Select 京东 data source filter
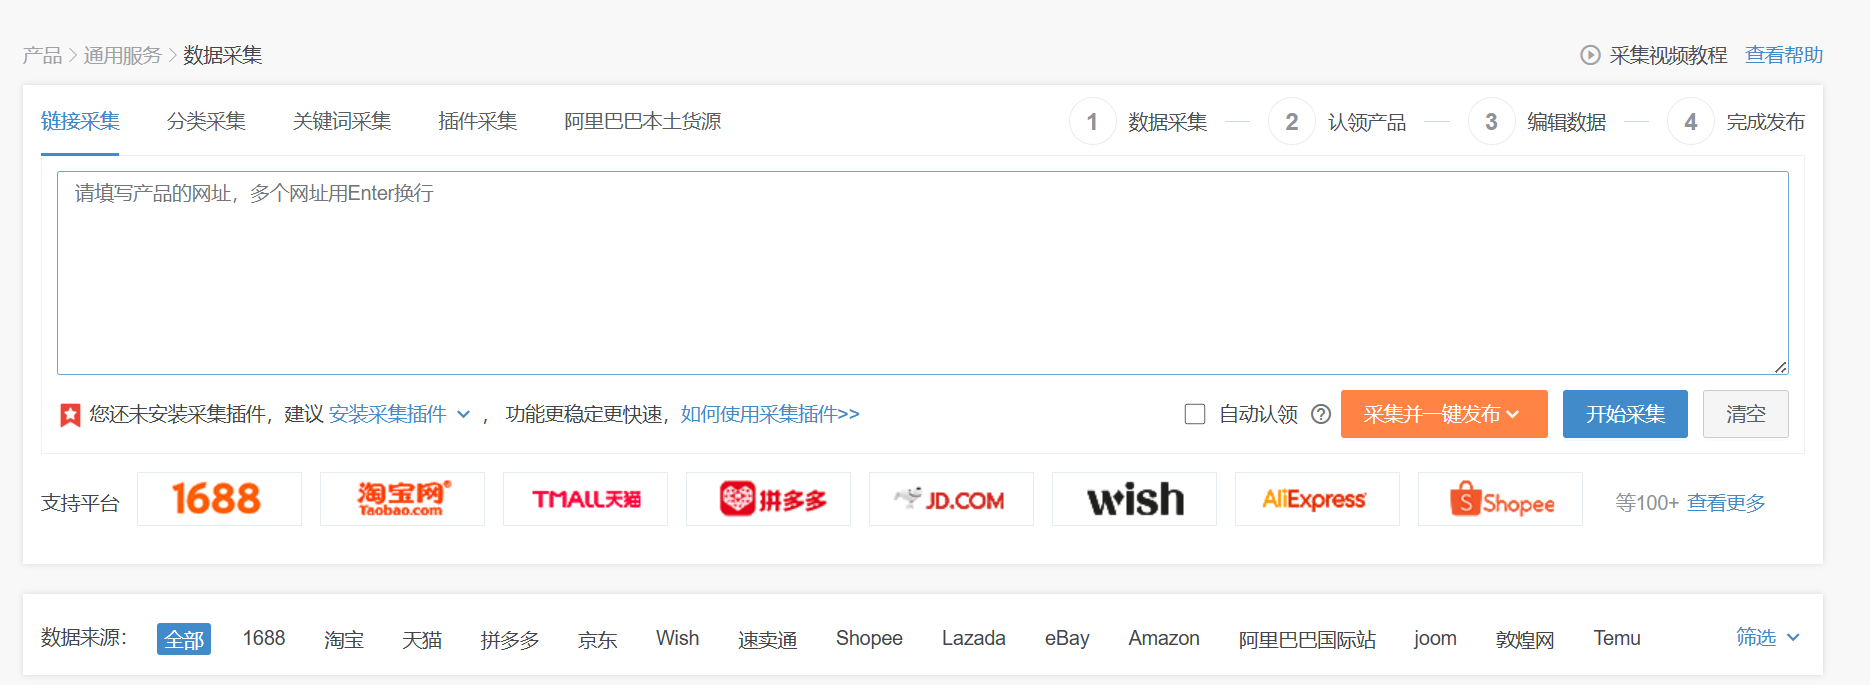Viewport: 1870px width, 685px height. pos(598,639)
